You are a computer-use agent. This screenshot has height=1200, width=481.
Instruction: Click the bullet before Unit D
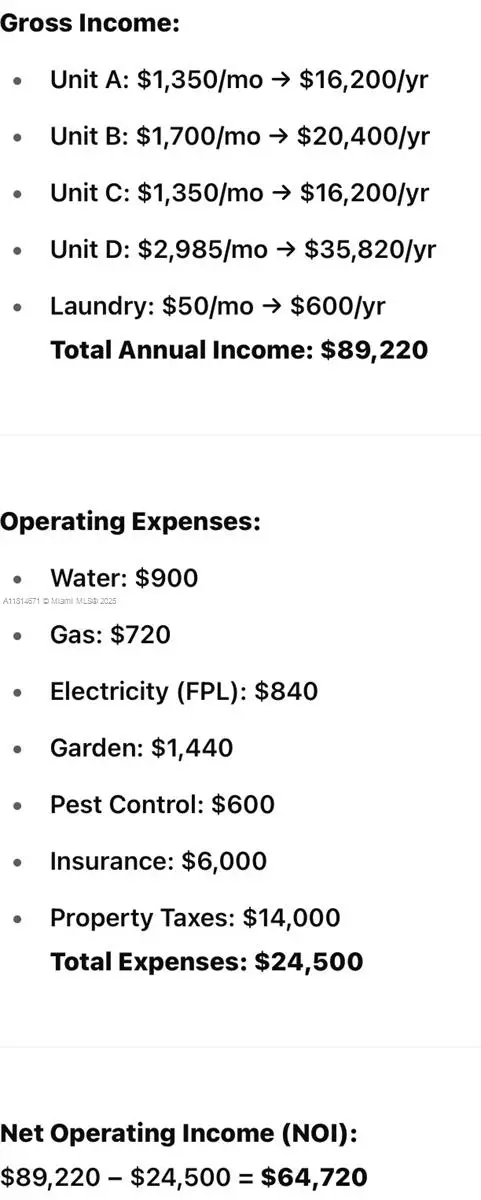coord(17,249)
